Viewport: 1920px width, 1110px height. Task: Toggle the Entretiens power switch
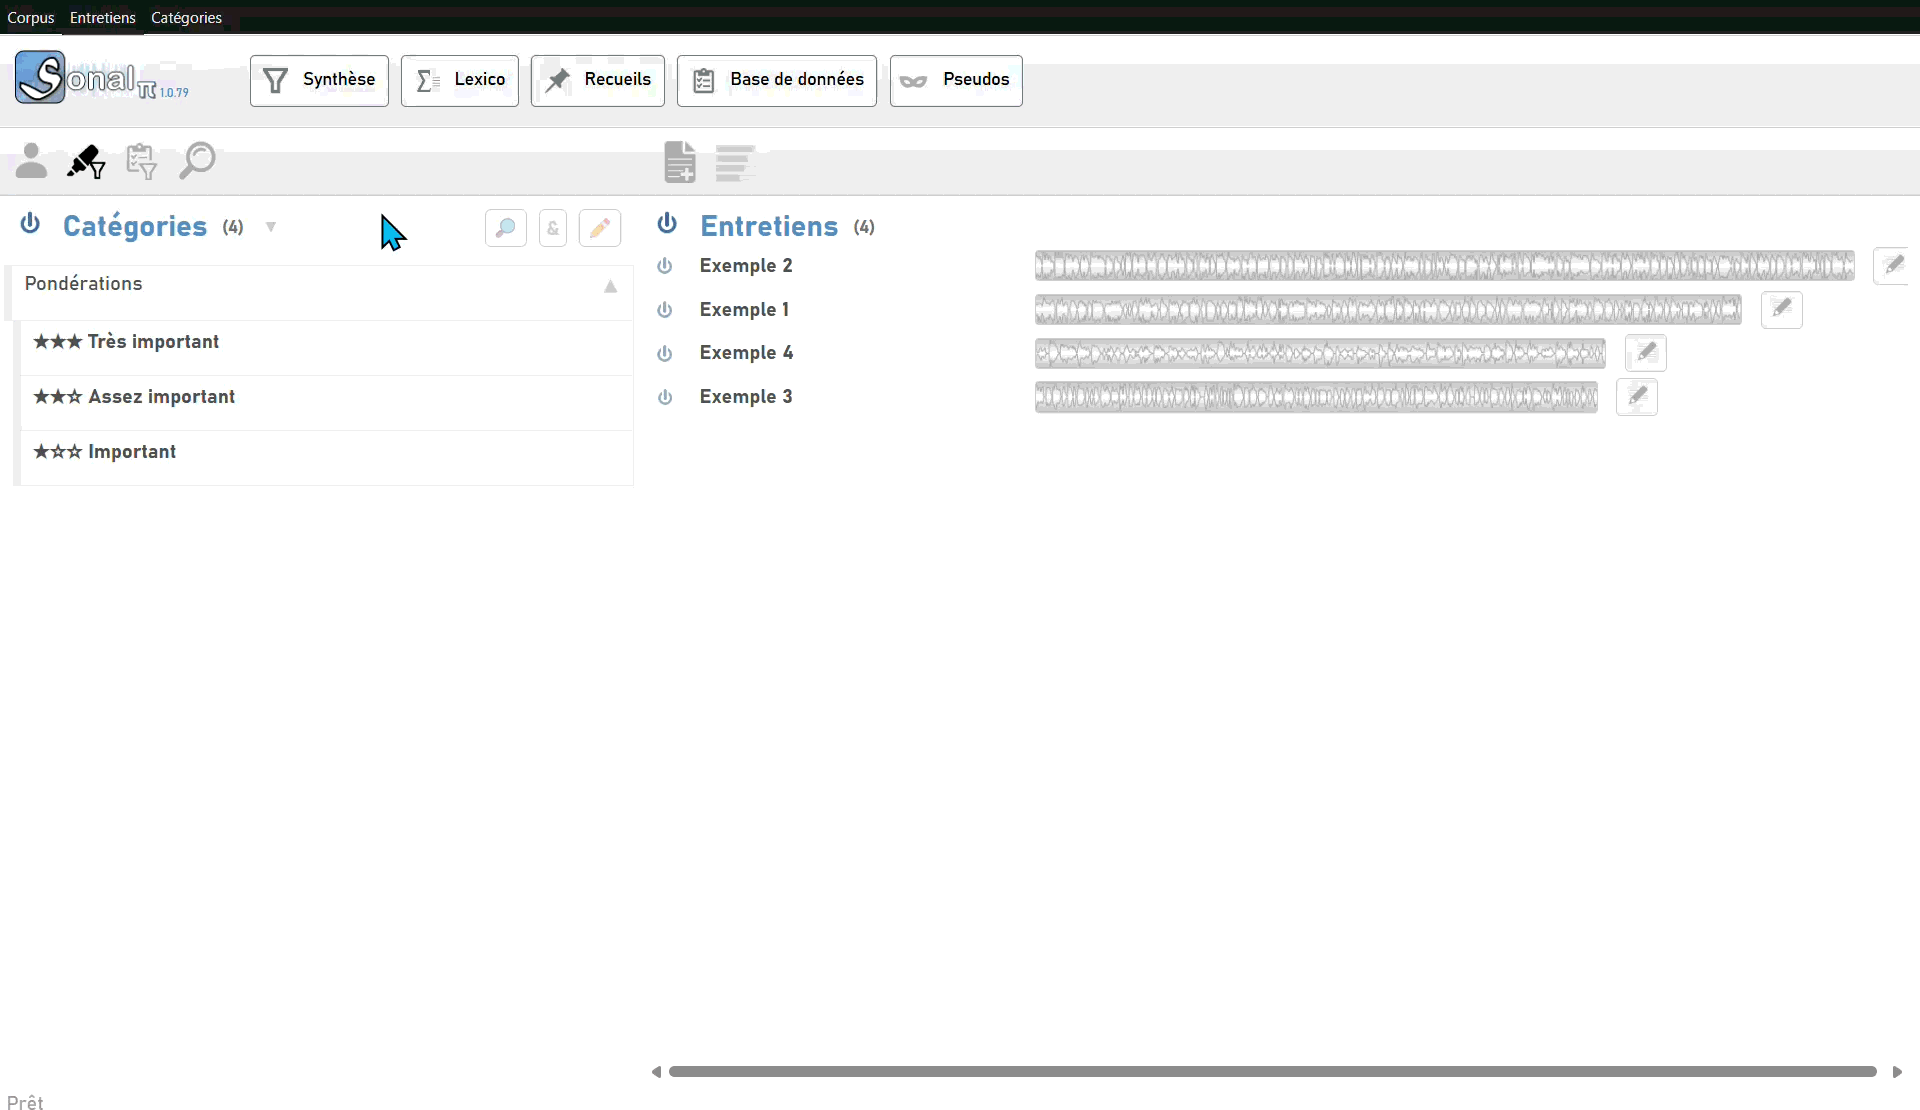click(x=667, y=223)
